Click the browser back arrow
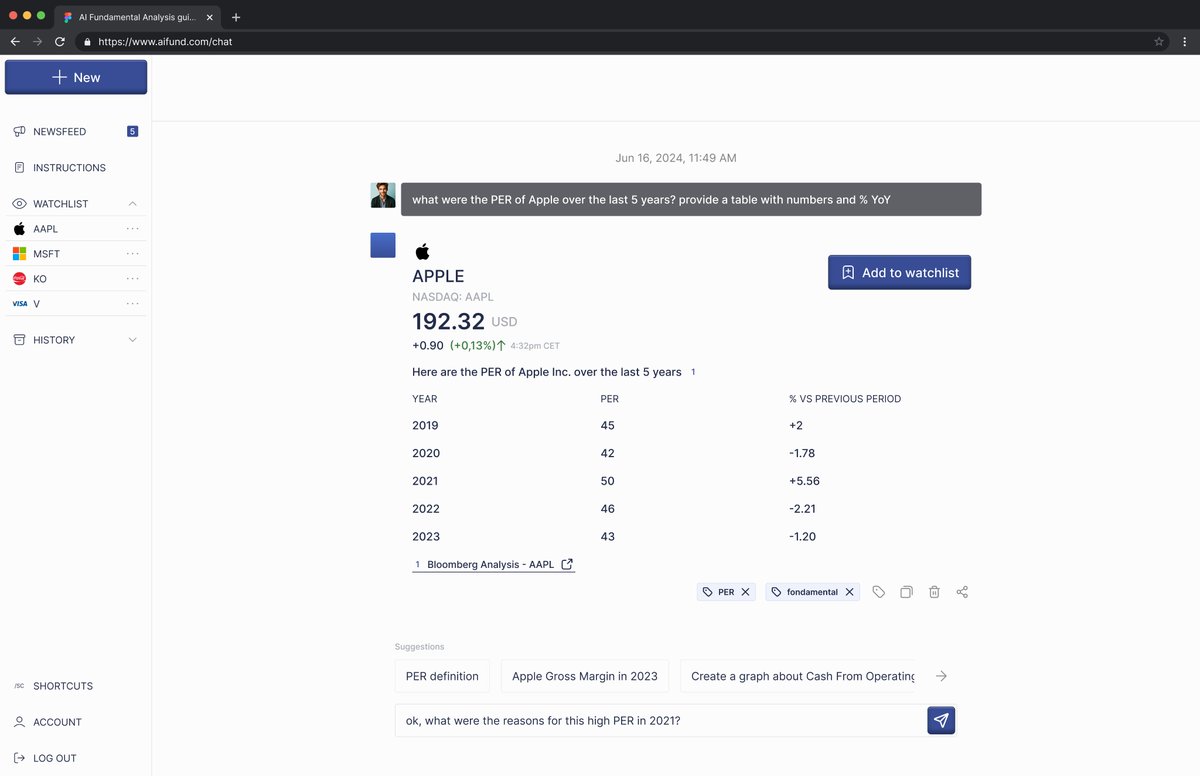 tap(15, 42)
